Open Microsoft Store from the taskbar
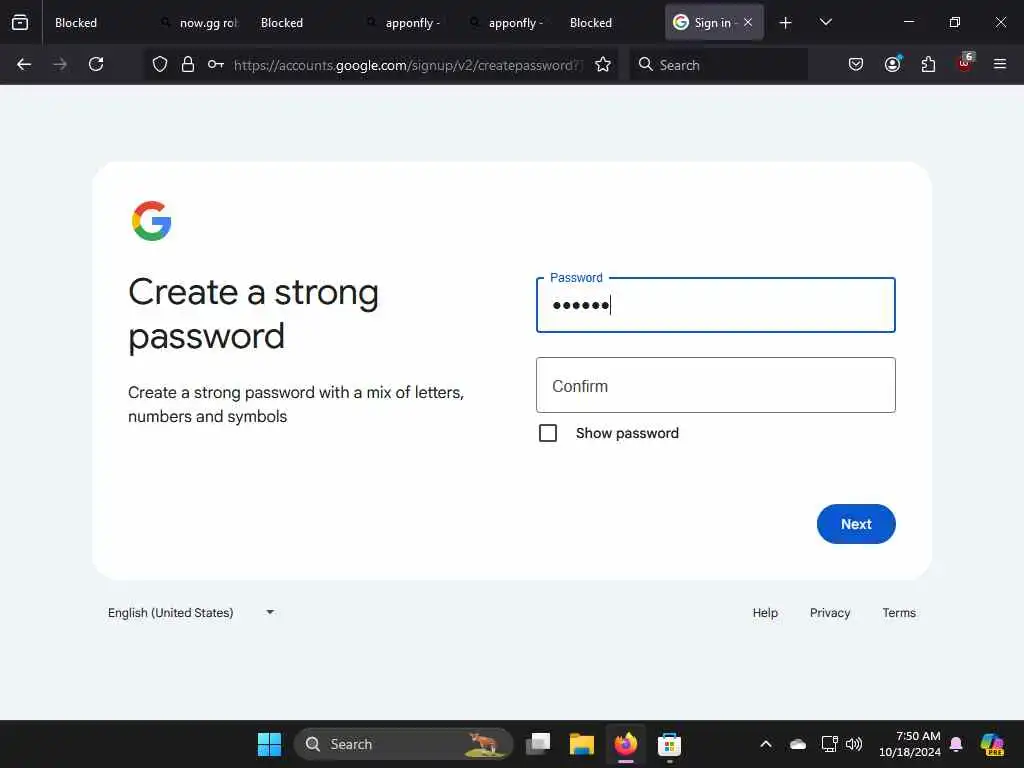This screenshot has width=1024, height=768. [669, 744]
